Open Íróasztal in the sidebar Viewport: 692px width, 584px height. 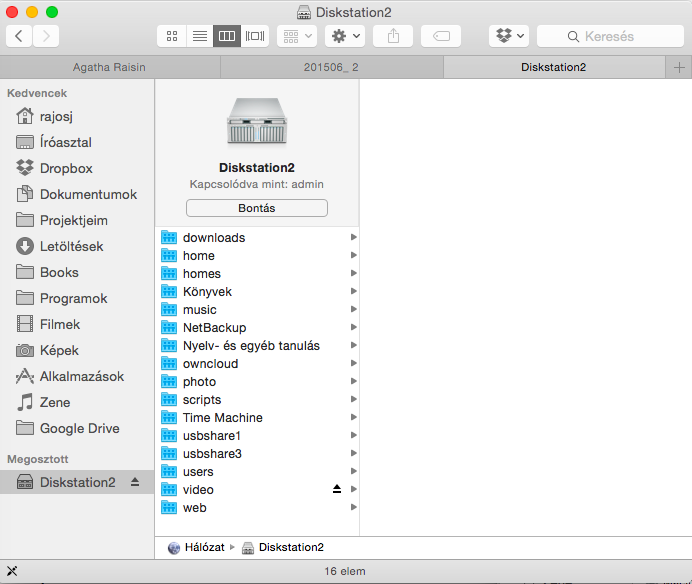tap(77, 143)
